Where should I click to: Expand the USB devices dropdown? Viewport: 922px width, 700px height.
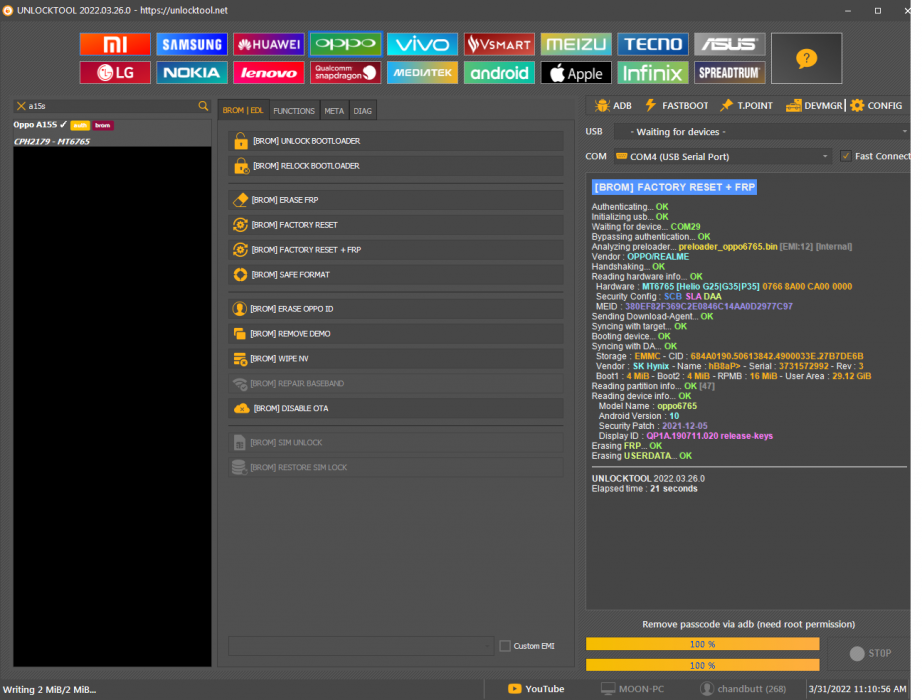(762, 132)
